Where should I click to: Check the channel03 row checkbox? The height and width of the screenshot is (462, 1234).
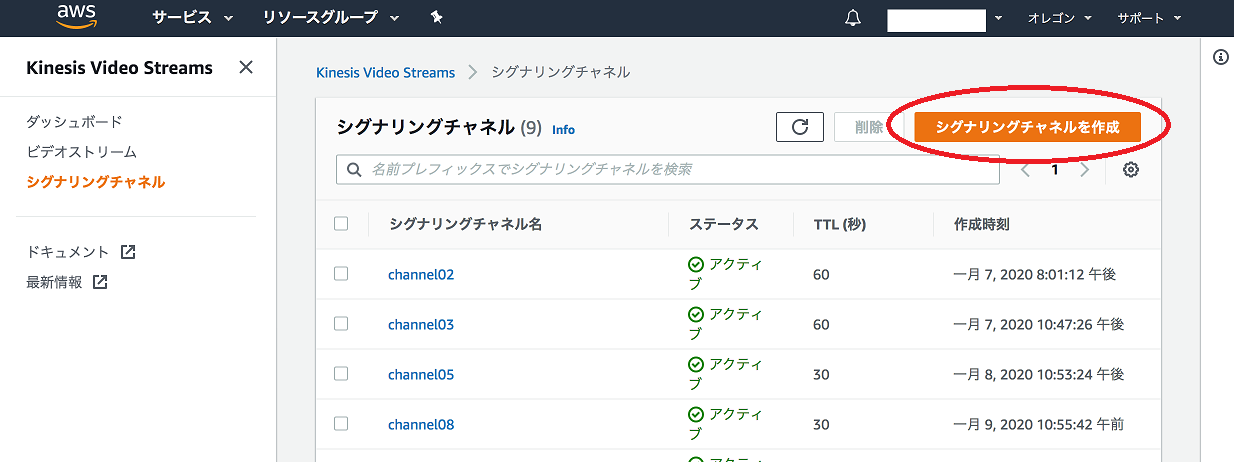pos(341,324)
